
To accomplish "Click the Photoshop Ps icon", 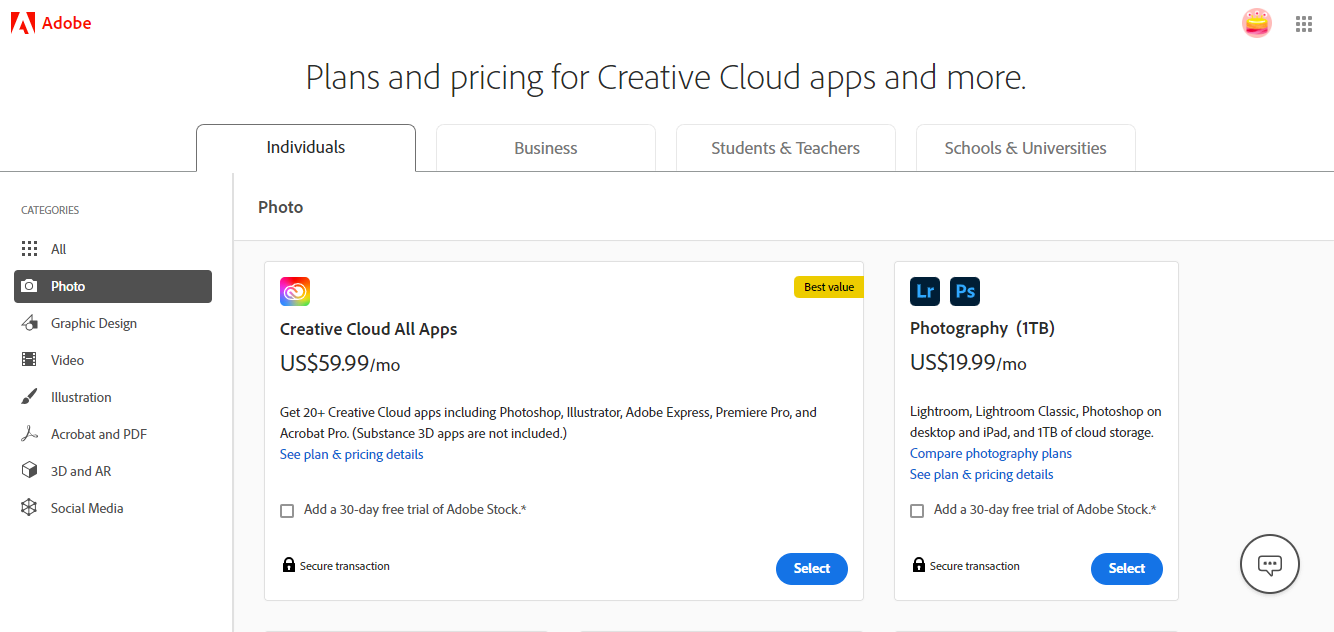I will pos(965,292).
